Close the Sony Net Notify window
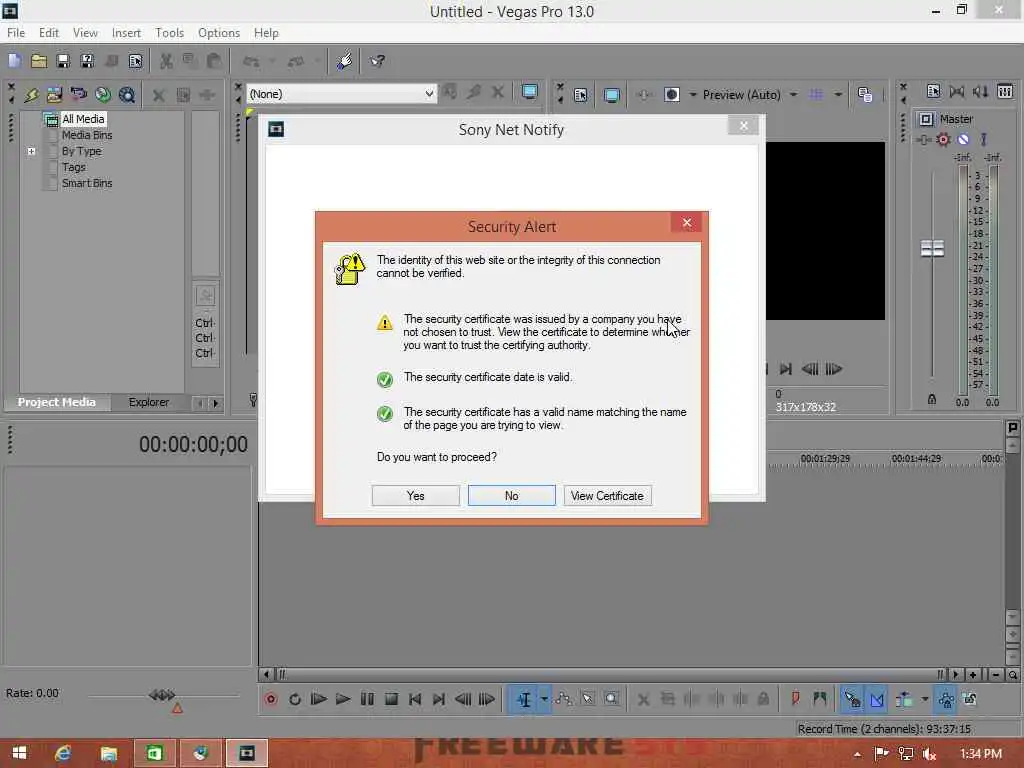This screenshot has width=1024, height=768. [743, 125]
